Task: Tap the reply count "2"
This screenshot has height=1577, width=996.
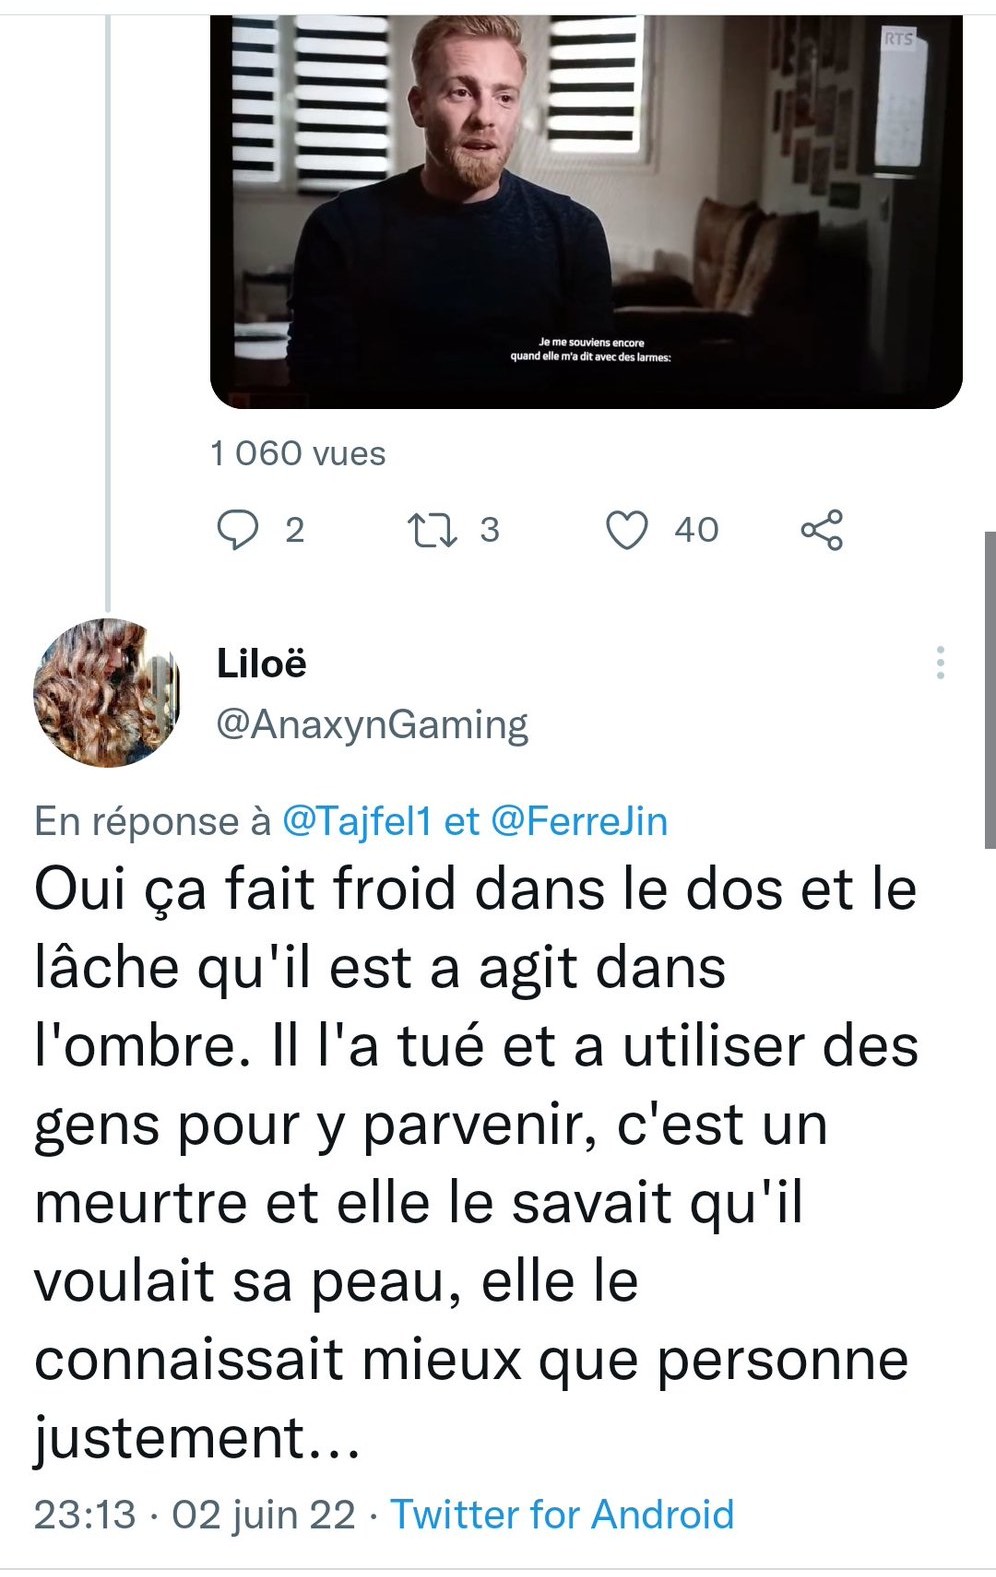Action: click(294, 530)
